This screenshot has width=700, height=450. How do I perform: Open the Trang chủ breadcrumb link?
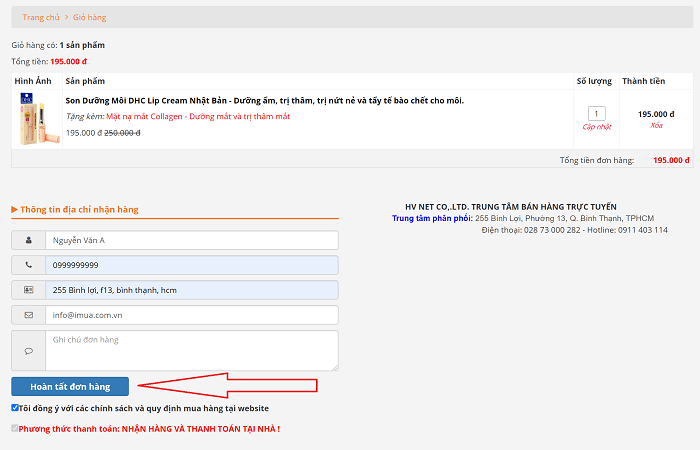pos(41,17)
